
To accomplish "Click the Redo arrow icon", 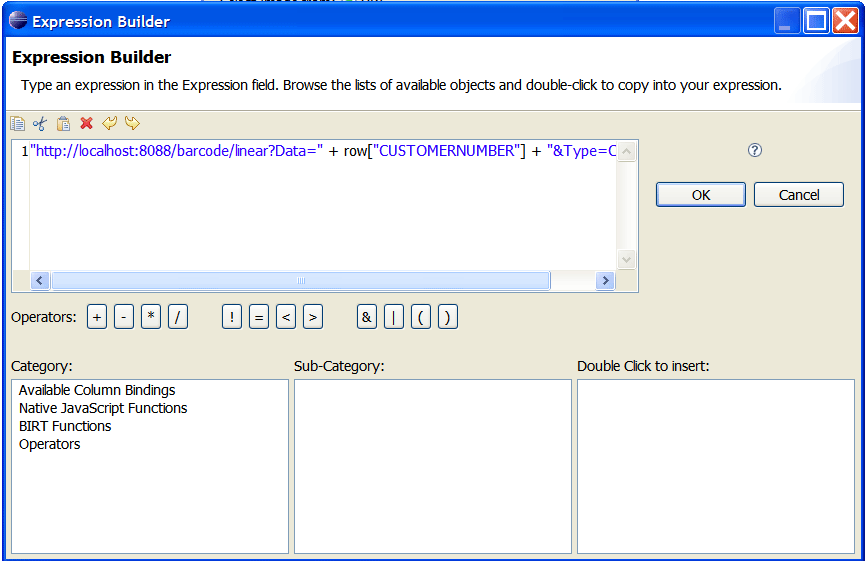I will coord(133,123).
